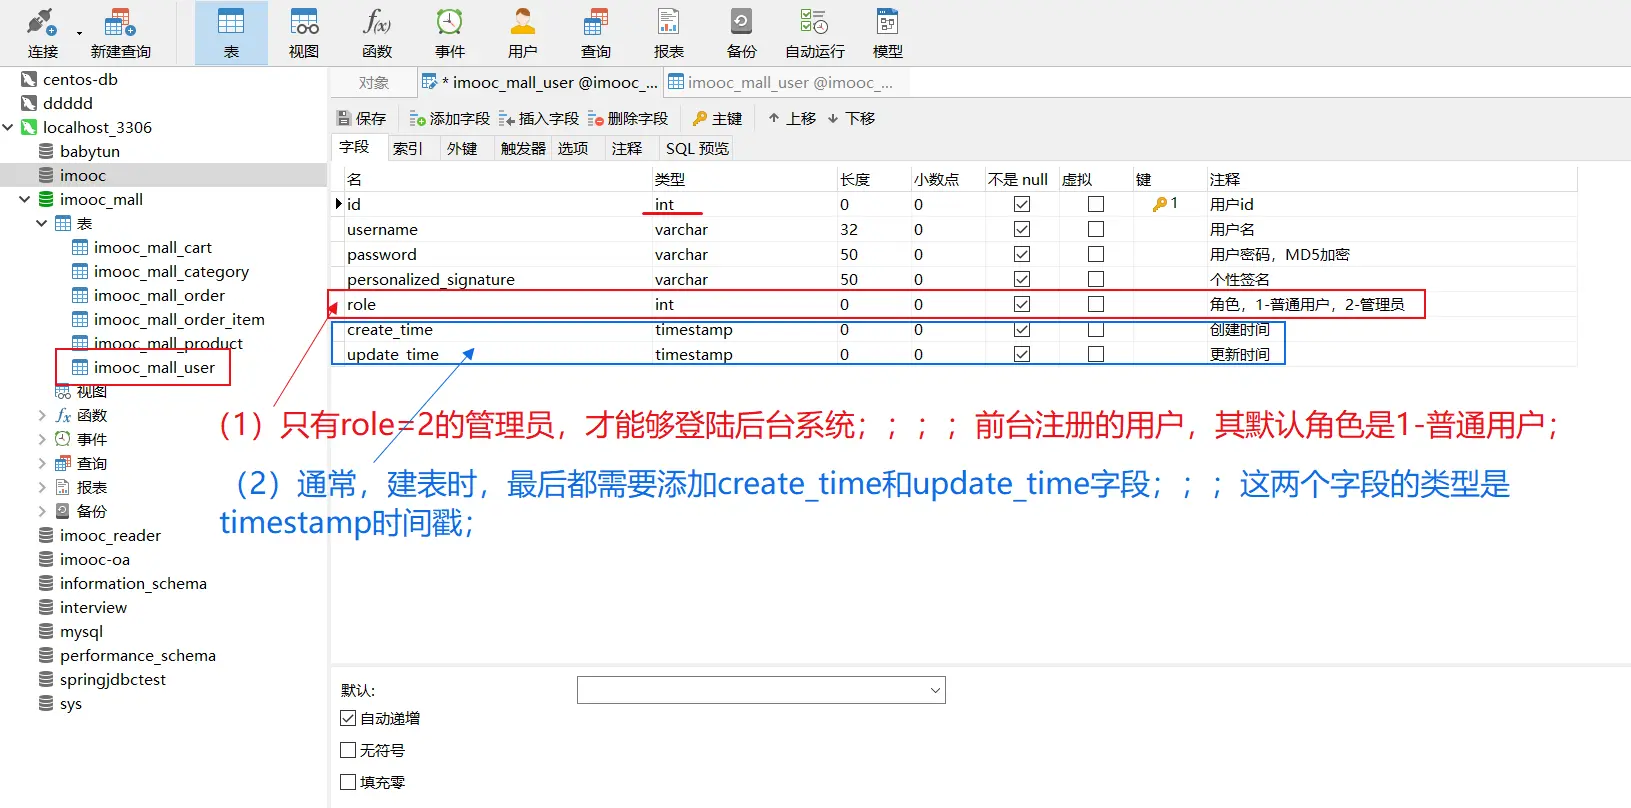The width and height of the screenshot is (1631, 808).
Task: Expand the 函数 node in tree
Action: click(x=42, y=415)
